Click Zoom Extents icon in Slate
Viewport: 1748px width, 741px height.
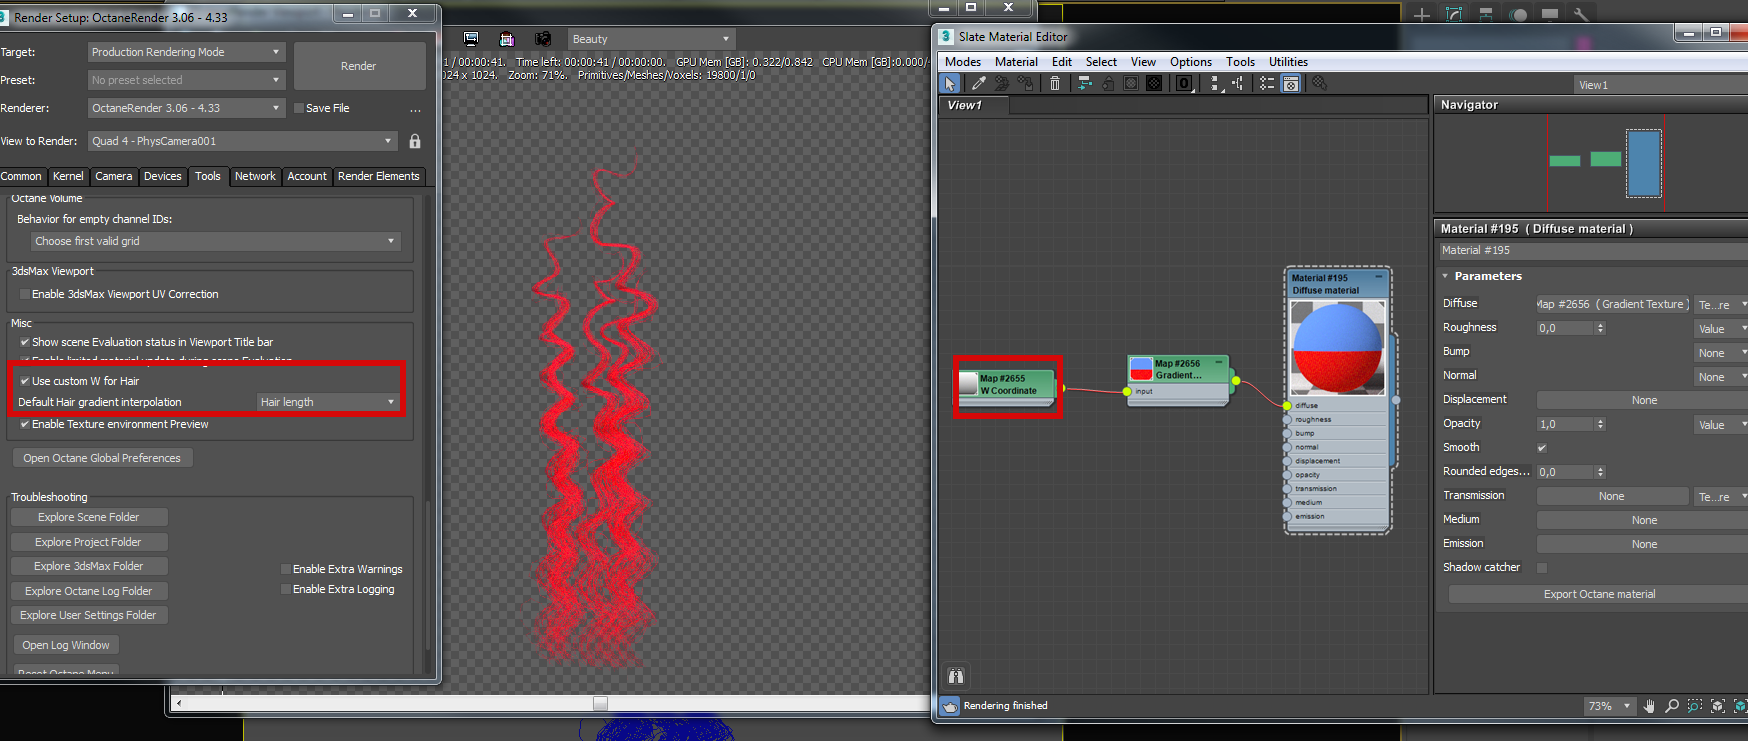pyautogui.click(x=1718, y=706)
